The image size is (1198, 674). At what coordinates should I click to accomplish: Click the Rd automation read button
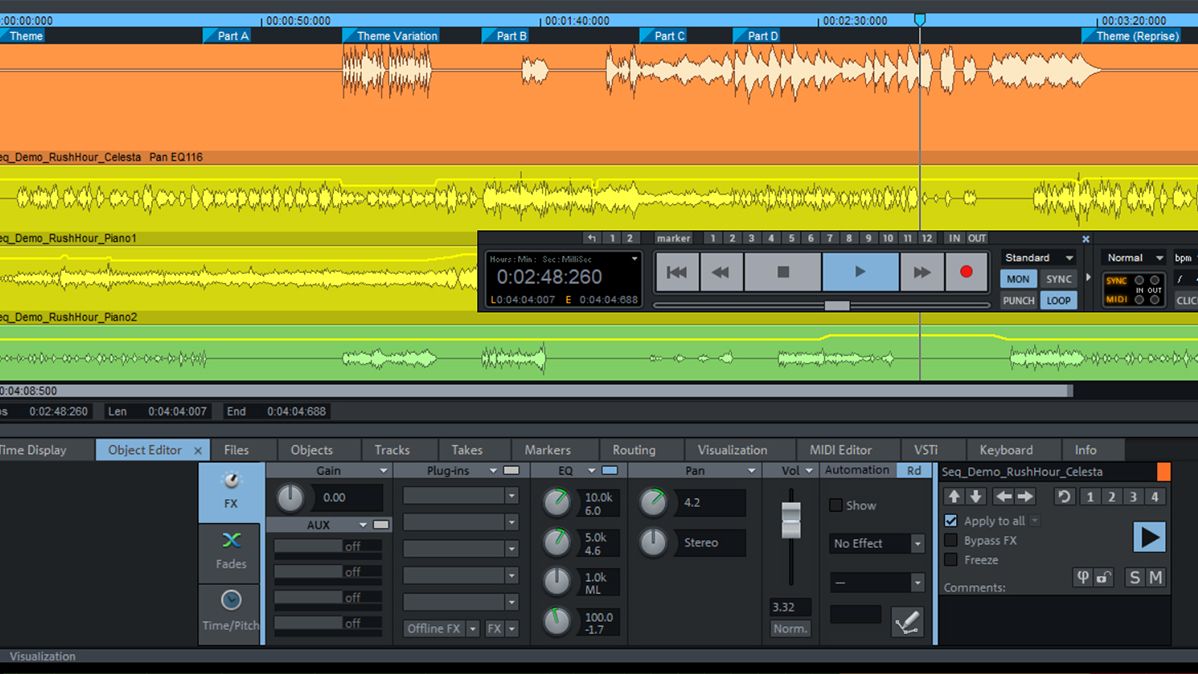(x=914, y=471)
